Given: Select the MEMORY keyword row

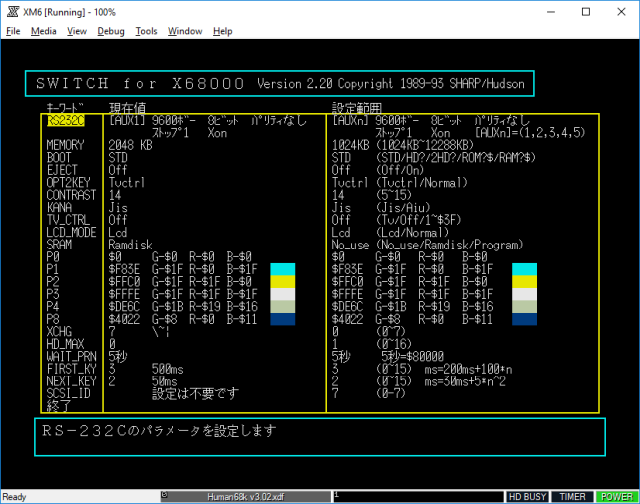Looking at the screenshot, I should 65,145.
